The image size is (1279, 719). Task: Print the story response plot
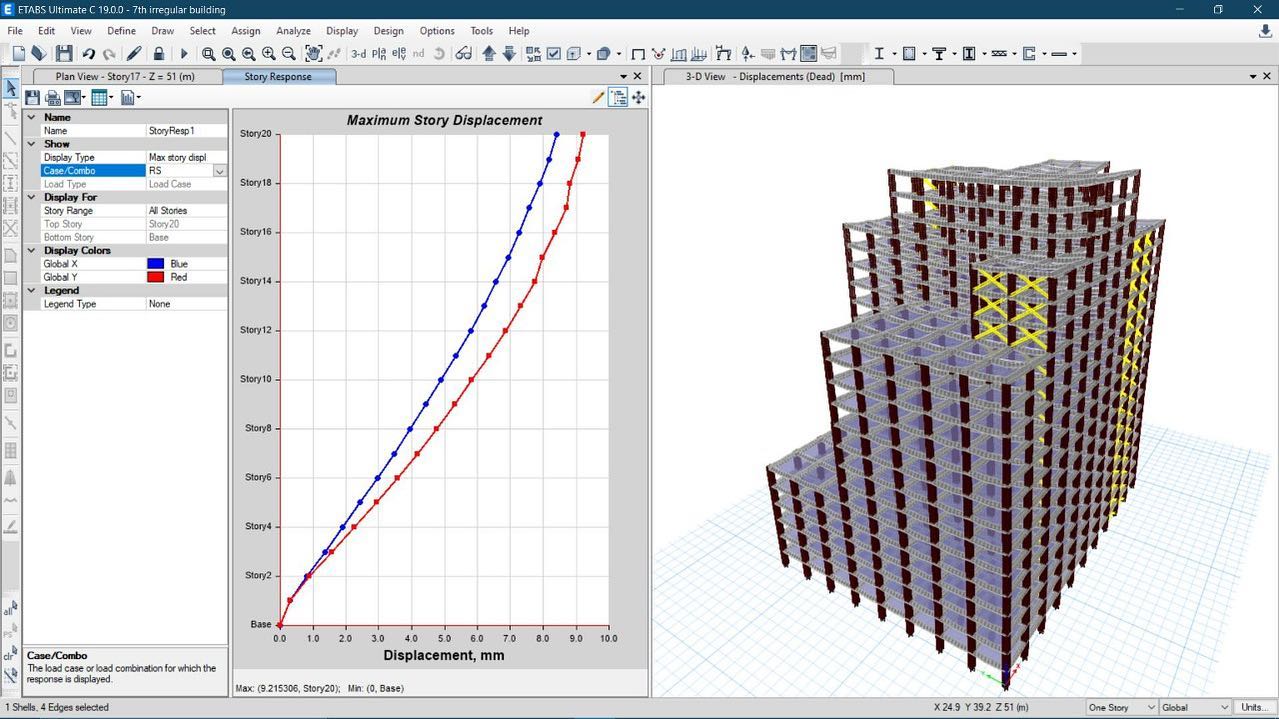[x=51, y=97]
